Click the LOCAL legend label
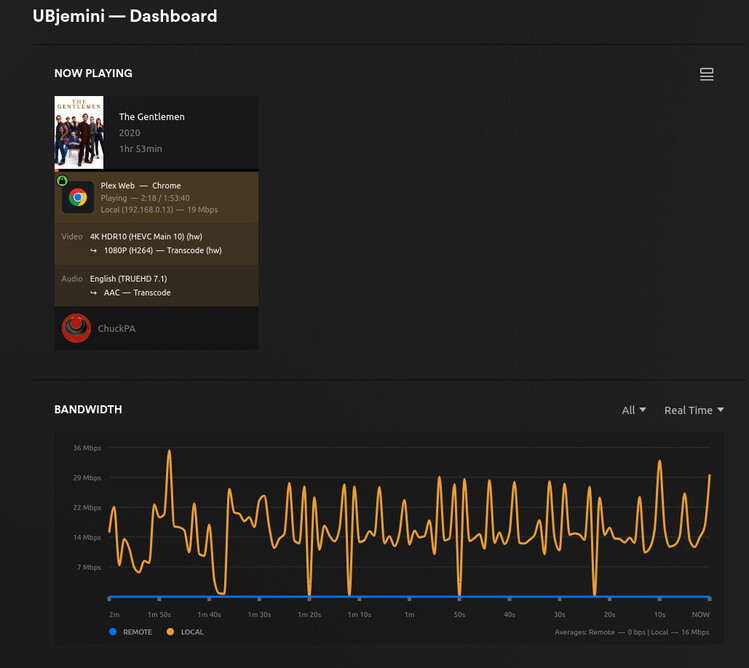 (x=193, y=632)
